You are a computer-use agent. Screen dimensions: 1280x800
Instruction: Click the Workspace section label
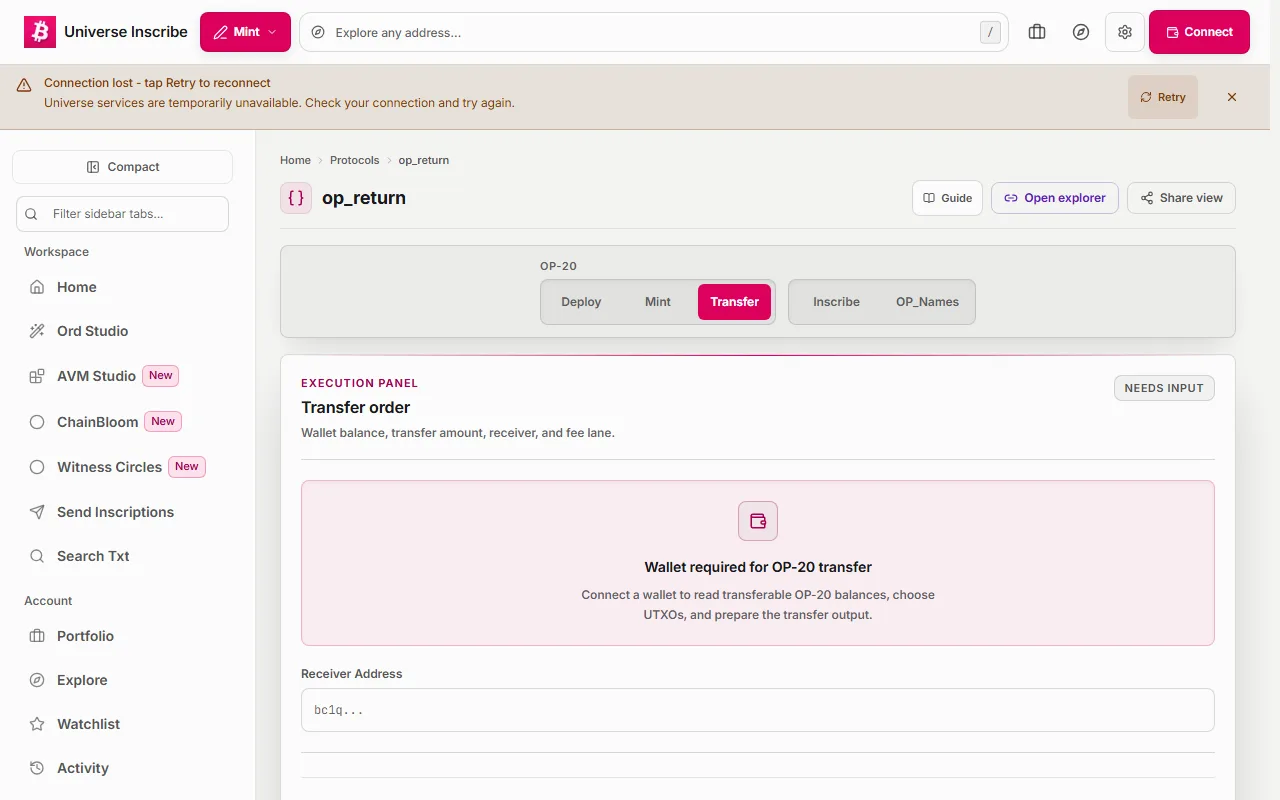point(57,252)
